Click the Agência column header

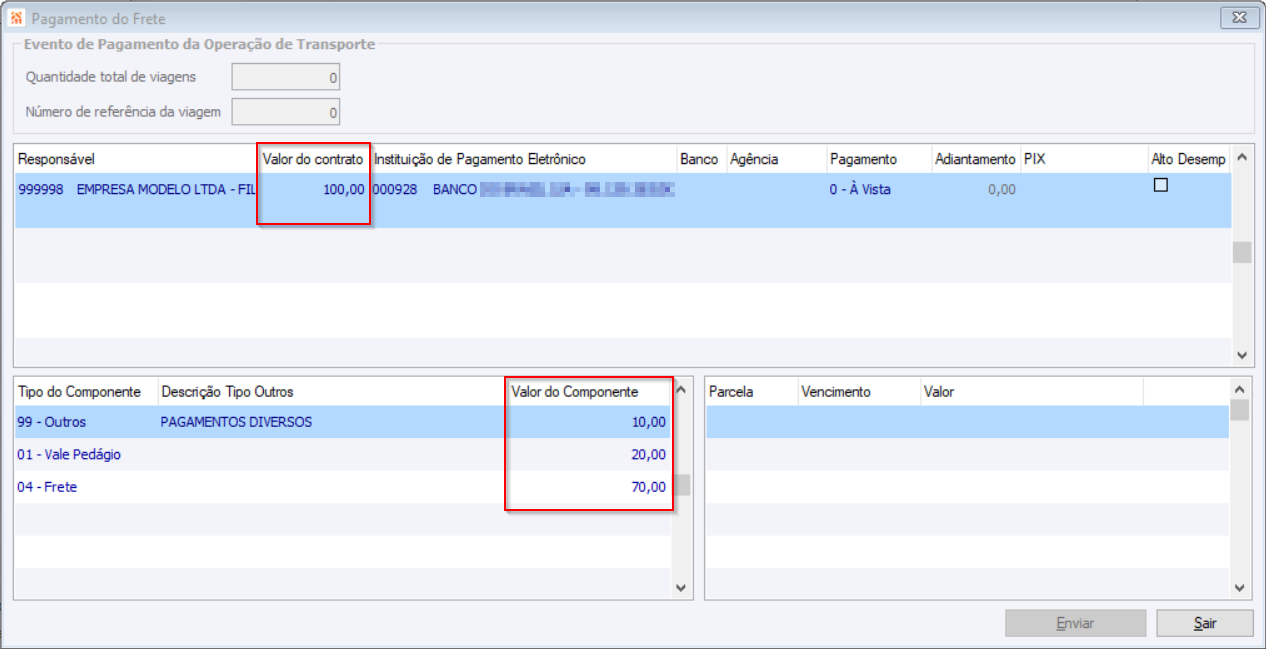(x=776, y=160)
